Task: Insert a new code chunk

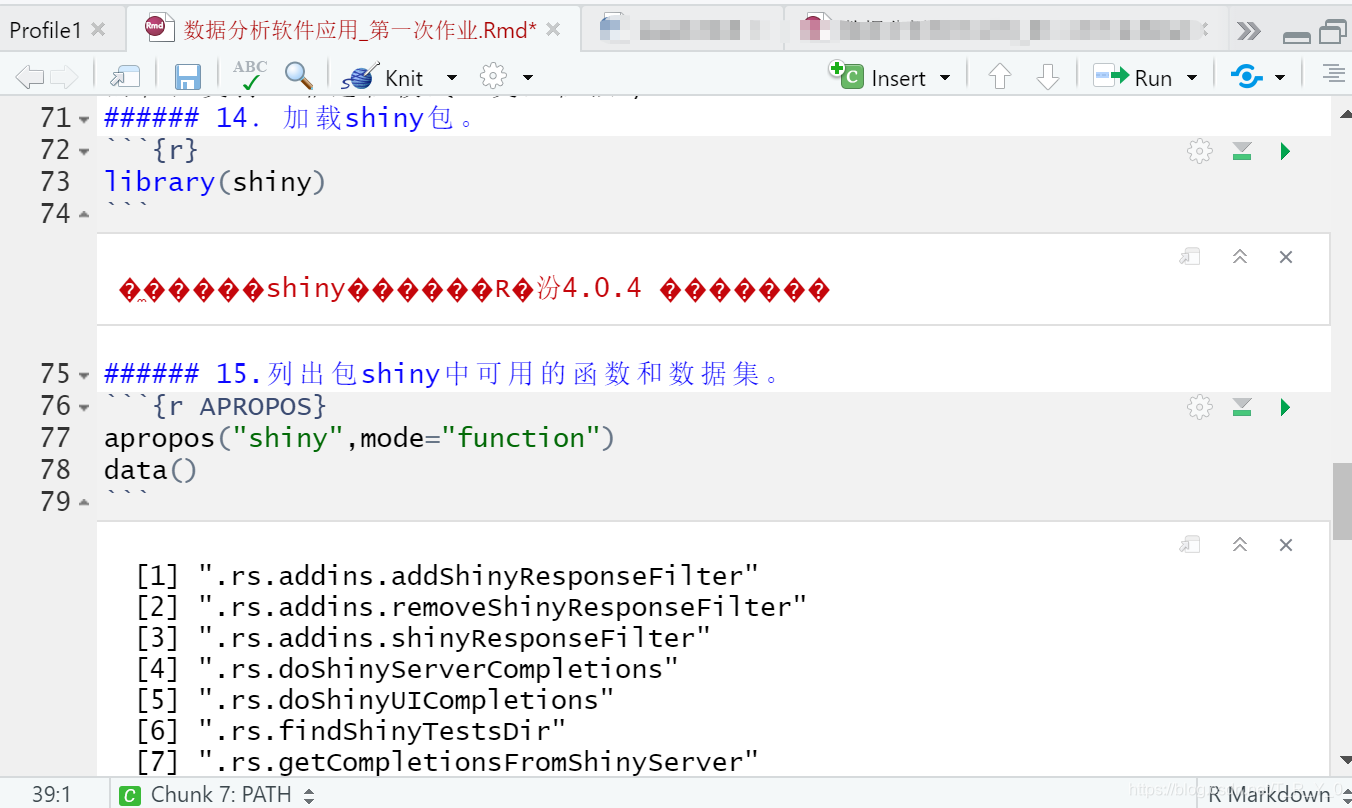Action: 877,77
